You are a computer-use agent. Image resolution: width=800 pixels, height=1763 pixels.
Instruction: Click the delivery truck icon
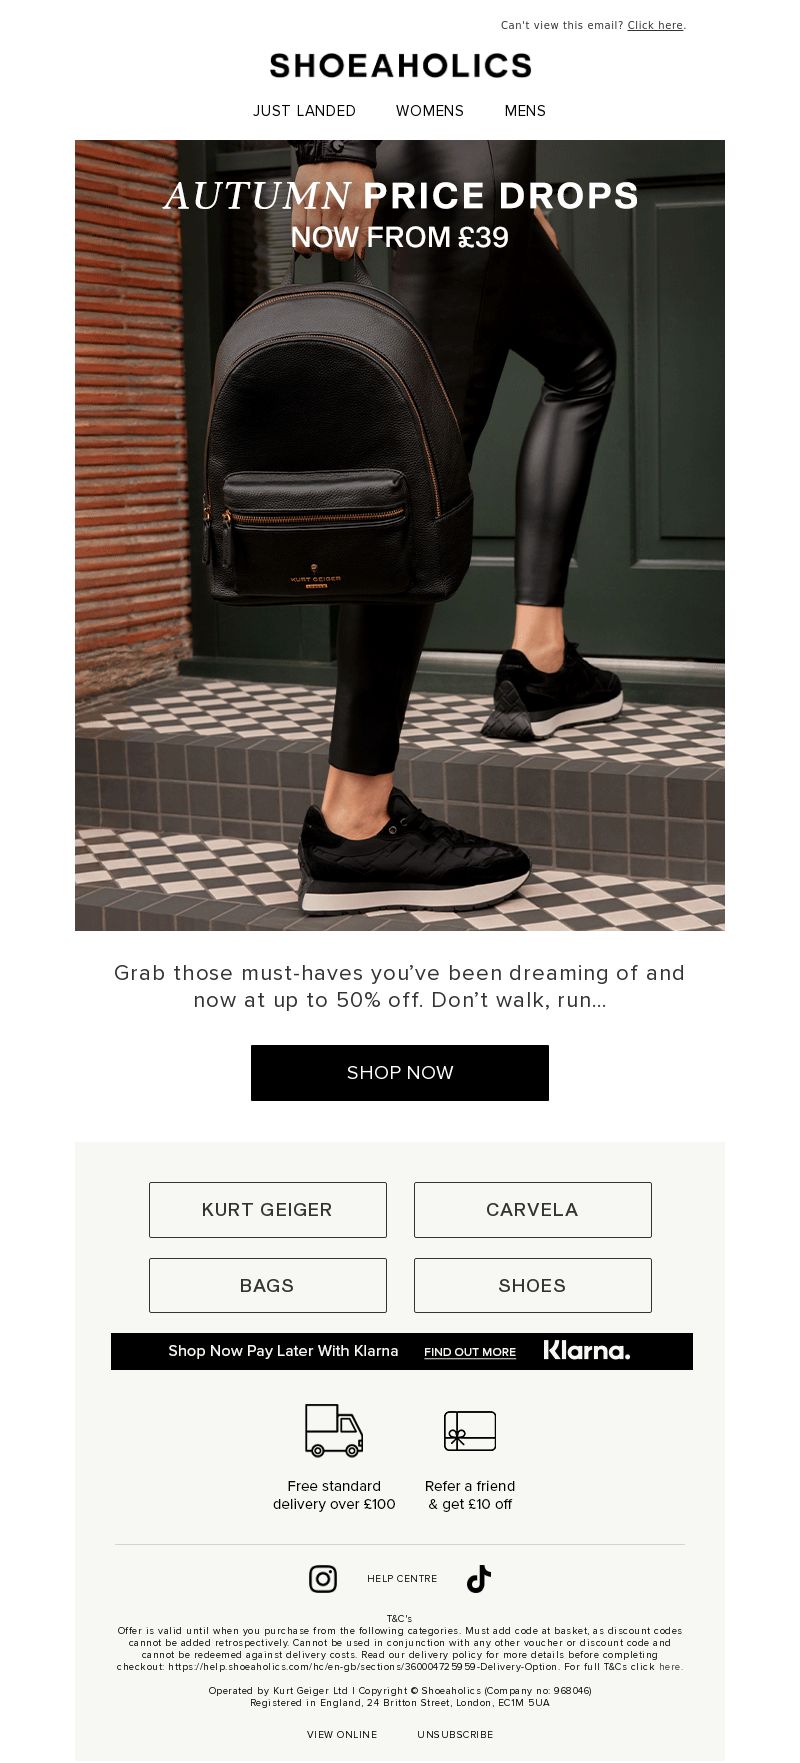(x=334, y=1430)
